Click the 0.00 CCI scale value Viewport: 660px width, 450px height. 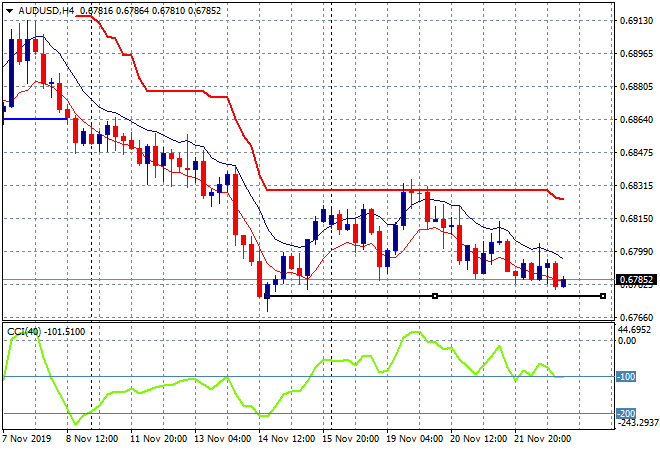pos(627,341)
